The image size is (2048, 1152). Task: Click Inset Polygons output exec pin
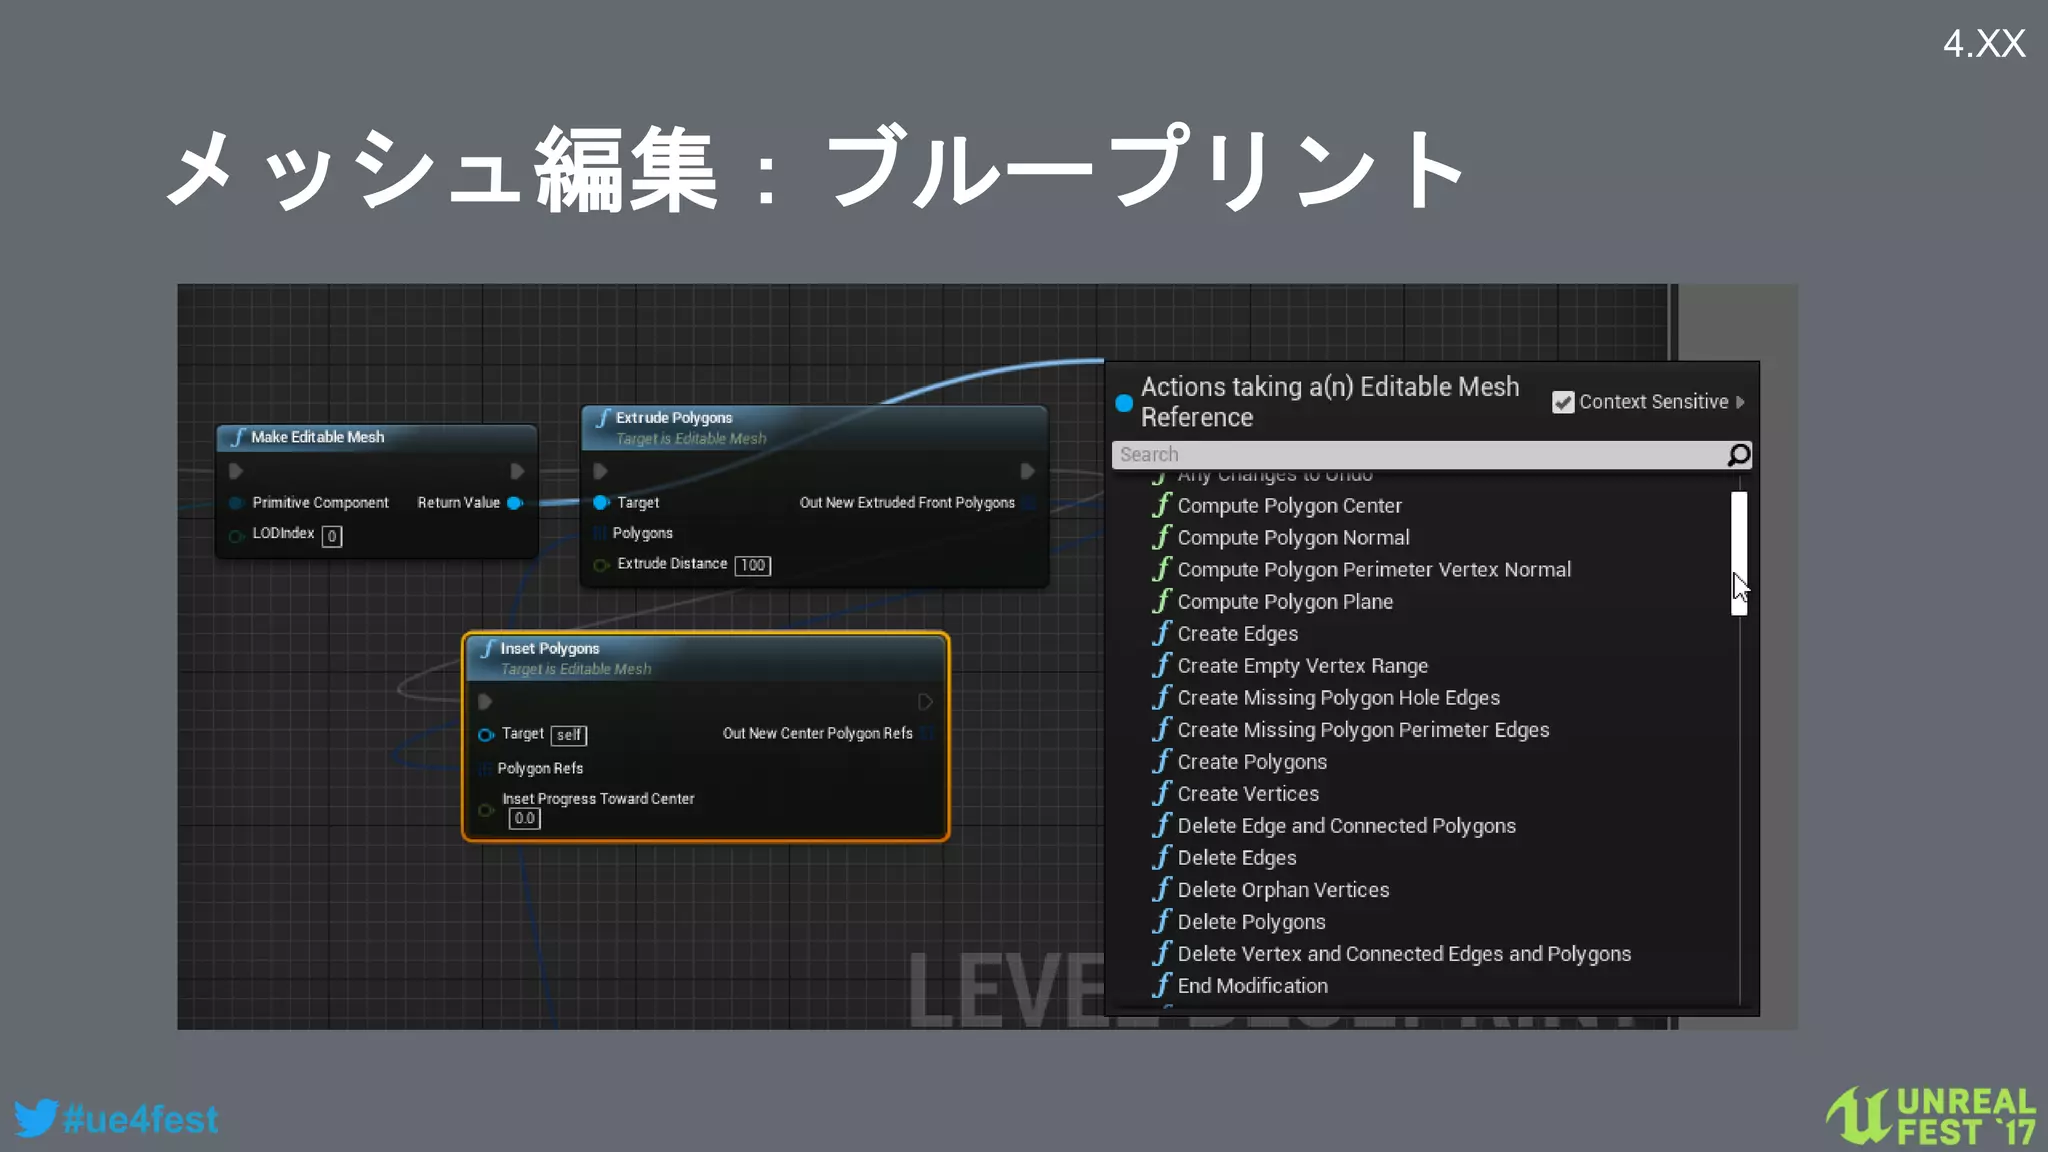(x=925, y=702)
